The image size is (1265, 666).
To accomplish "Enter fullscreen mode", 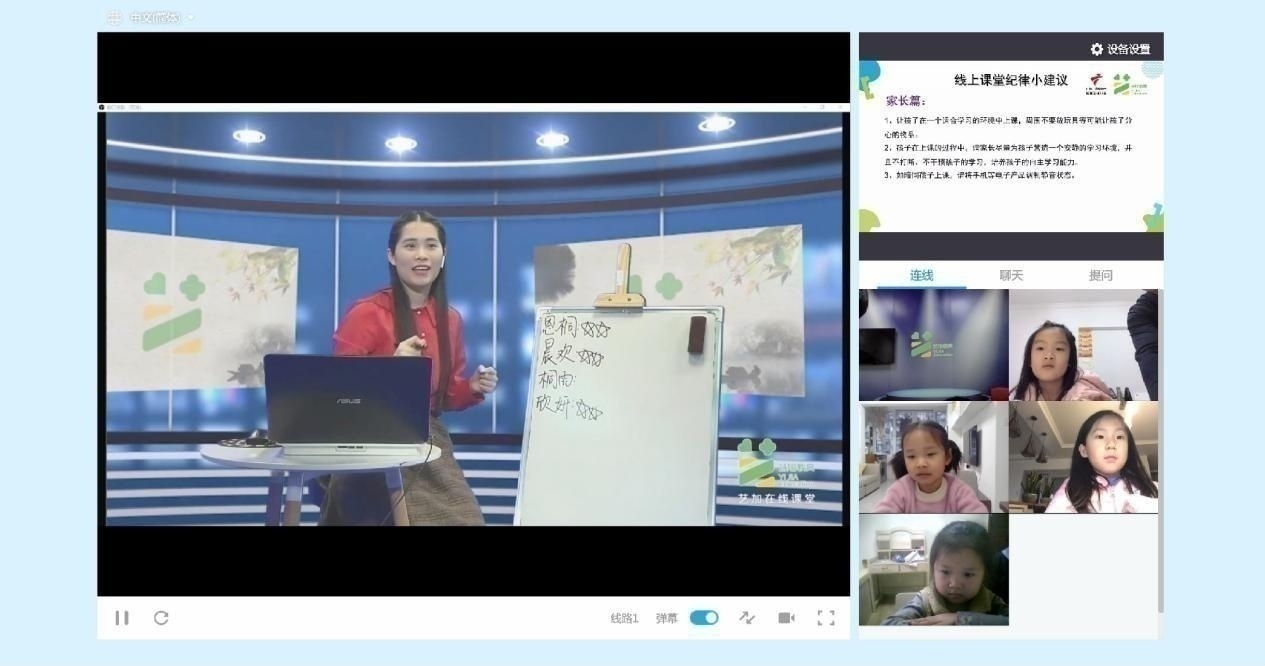I will pos(826,618).
